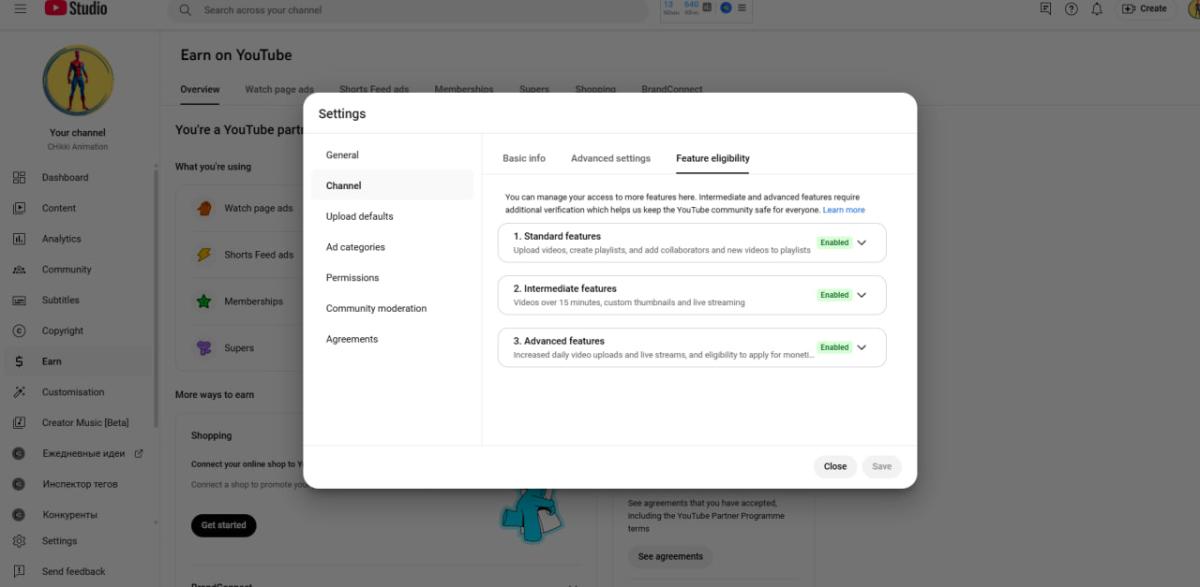
Task: Click the account avatar in the top-right corner
Action: [1193, 9]
